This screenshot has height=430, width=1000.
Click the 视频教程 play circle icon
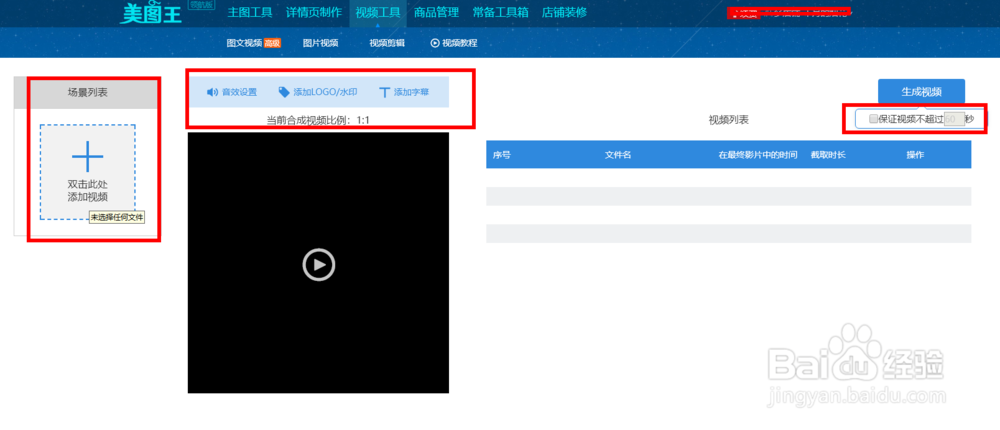tap(435, 43)
